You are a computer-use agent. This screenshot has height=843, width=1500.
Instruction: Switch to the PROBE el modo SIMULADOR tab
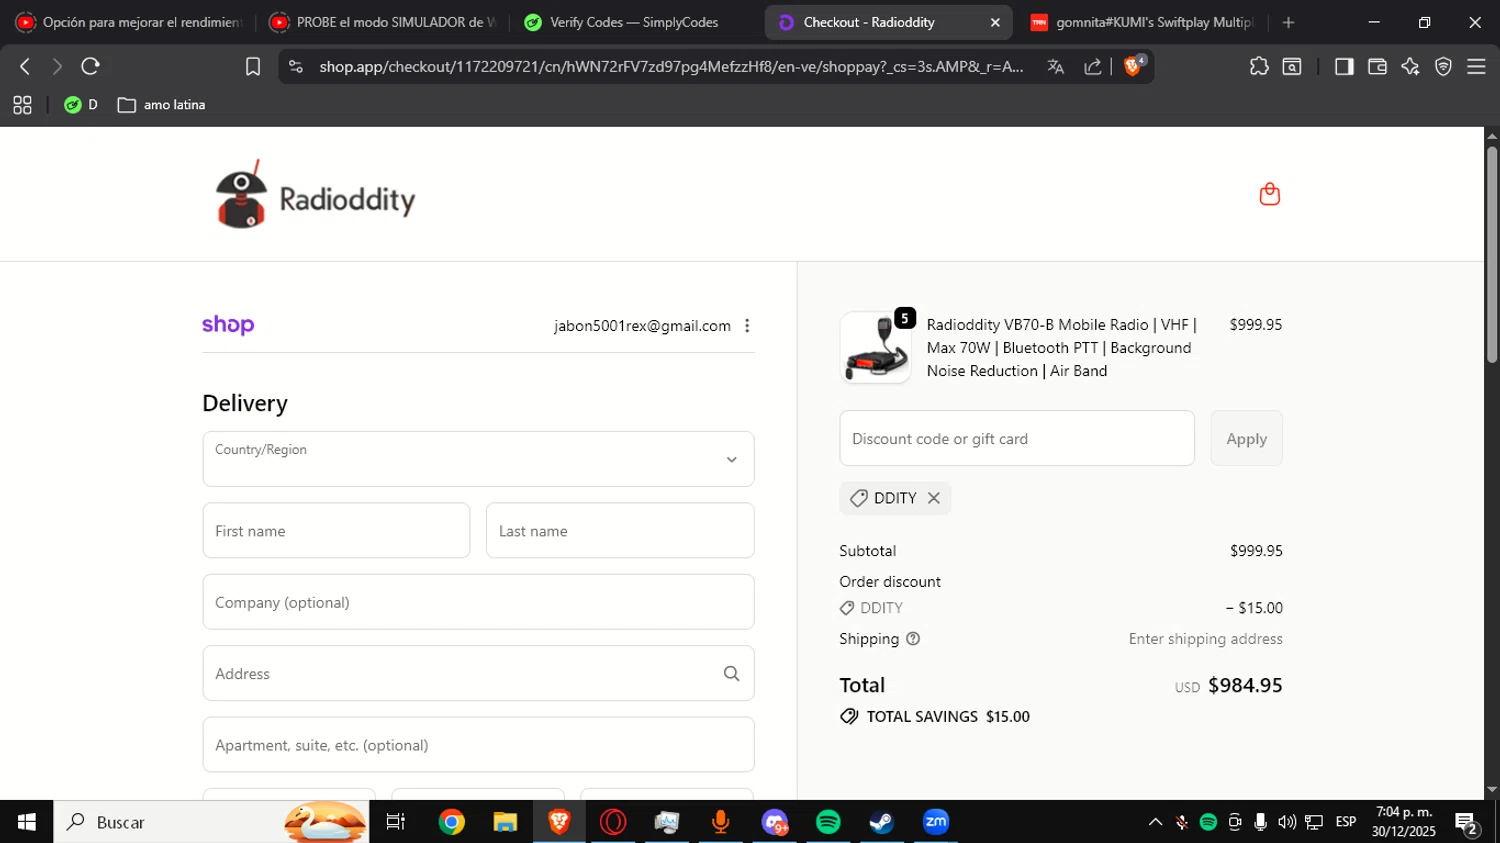click(383, 22)
